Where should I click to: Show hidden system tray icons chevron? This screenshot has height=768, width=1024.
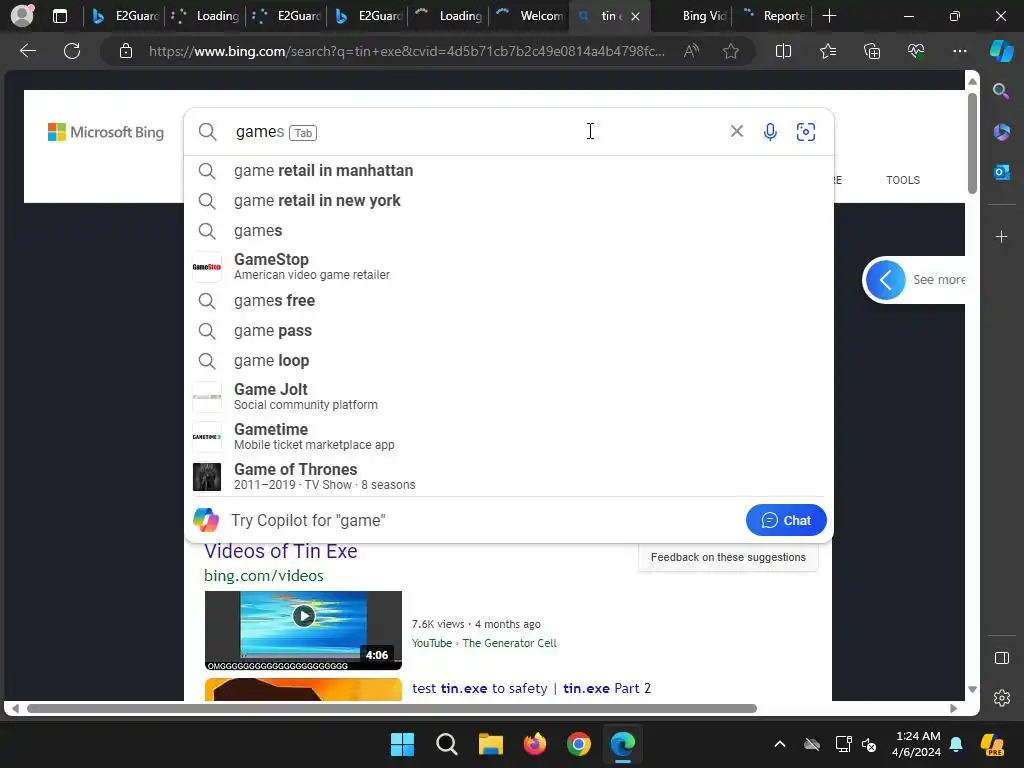point(780,744)
